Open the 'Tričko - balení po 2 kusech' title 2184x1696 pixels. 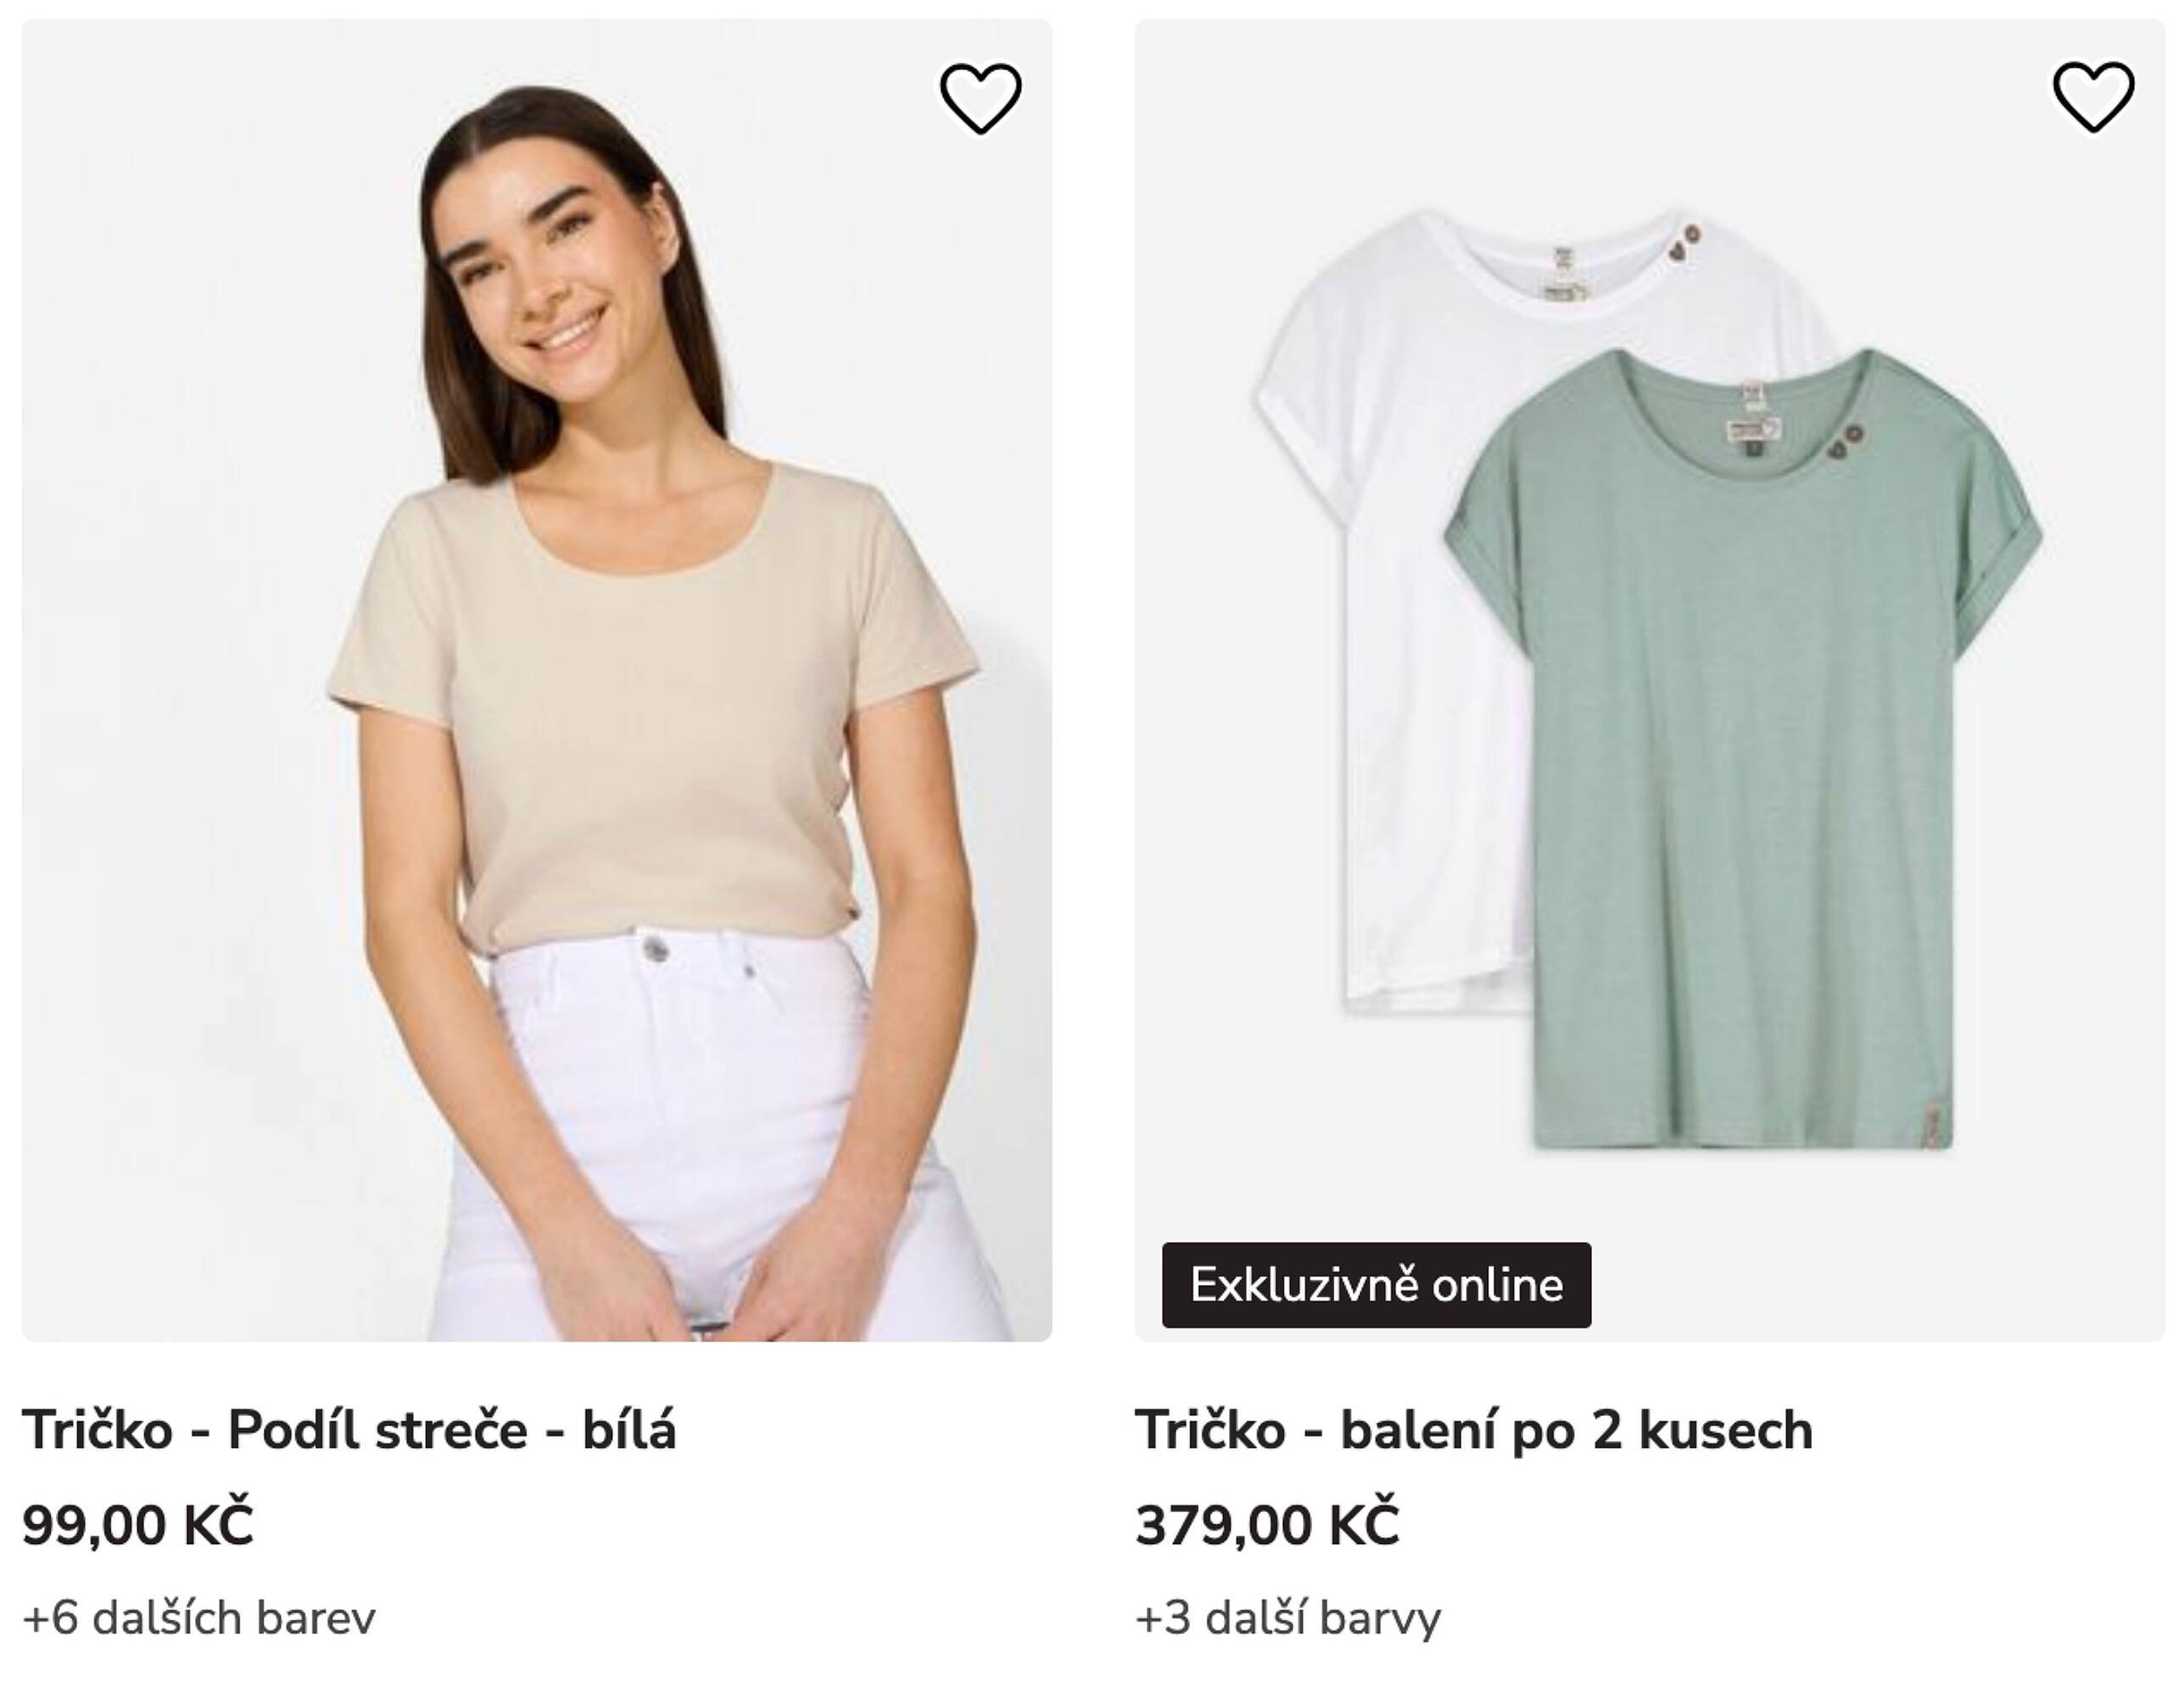click(x=1473, y=1429)
